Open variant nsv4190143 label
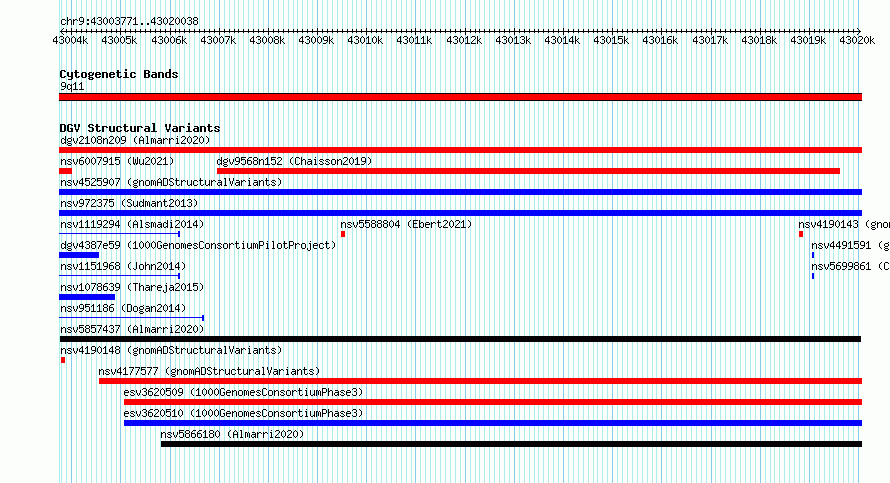 [x=843, y=224]
